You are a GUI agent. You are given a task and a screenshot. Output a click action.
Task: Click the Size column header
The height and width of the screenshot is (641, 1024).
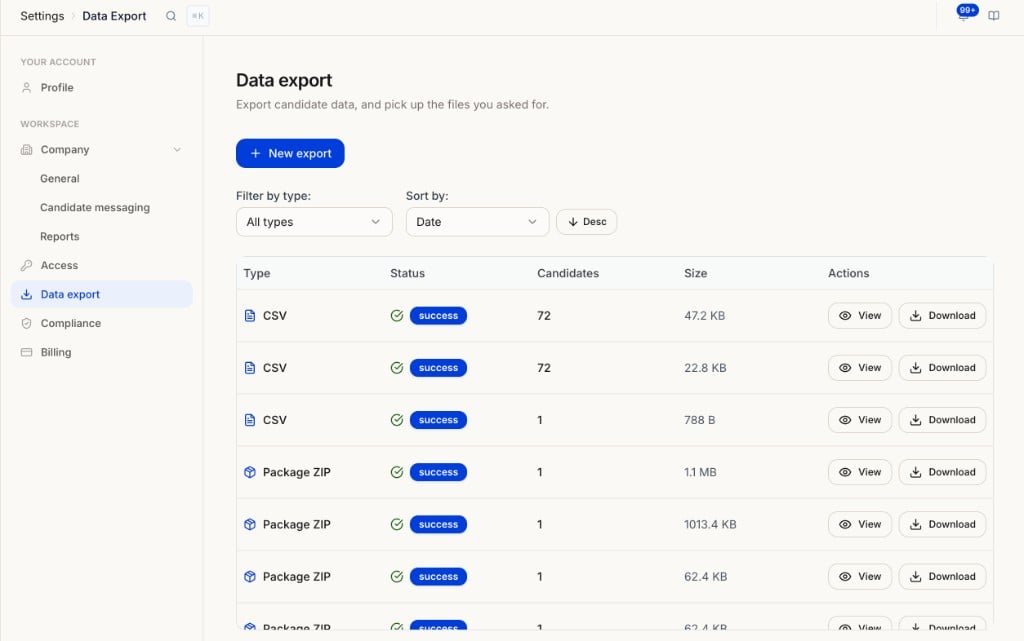click(696, 274)
